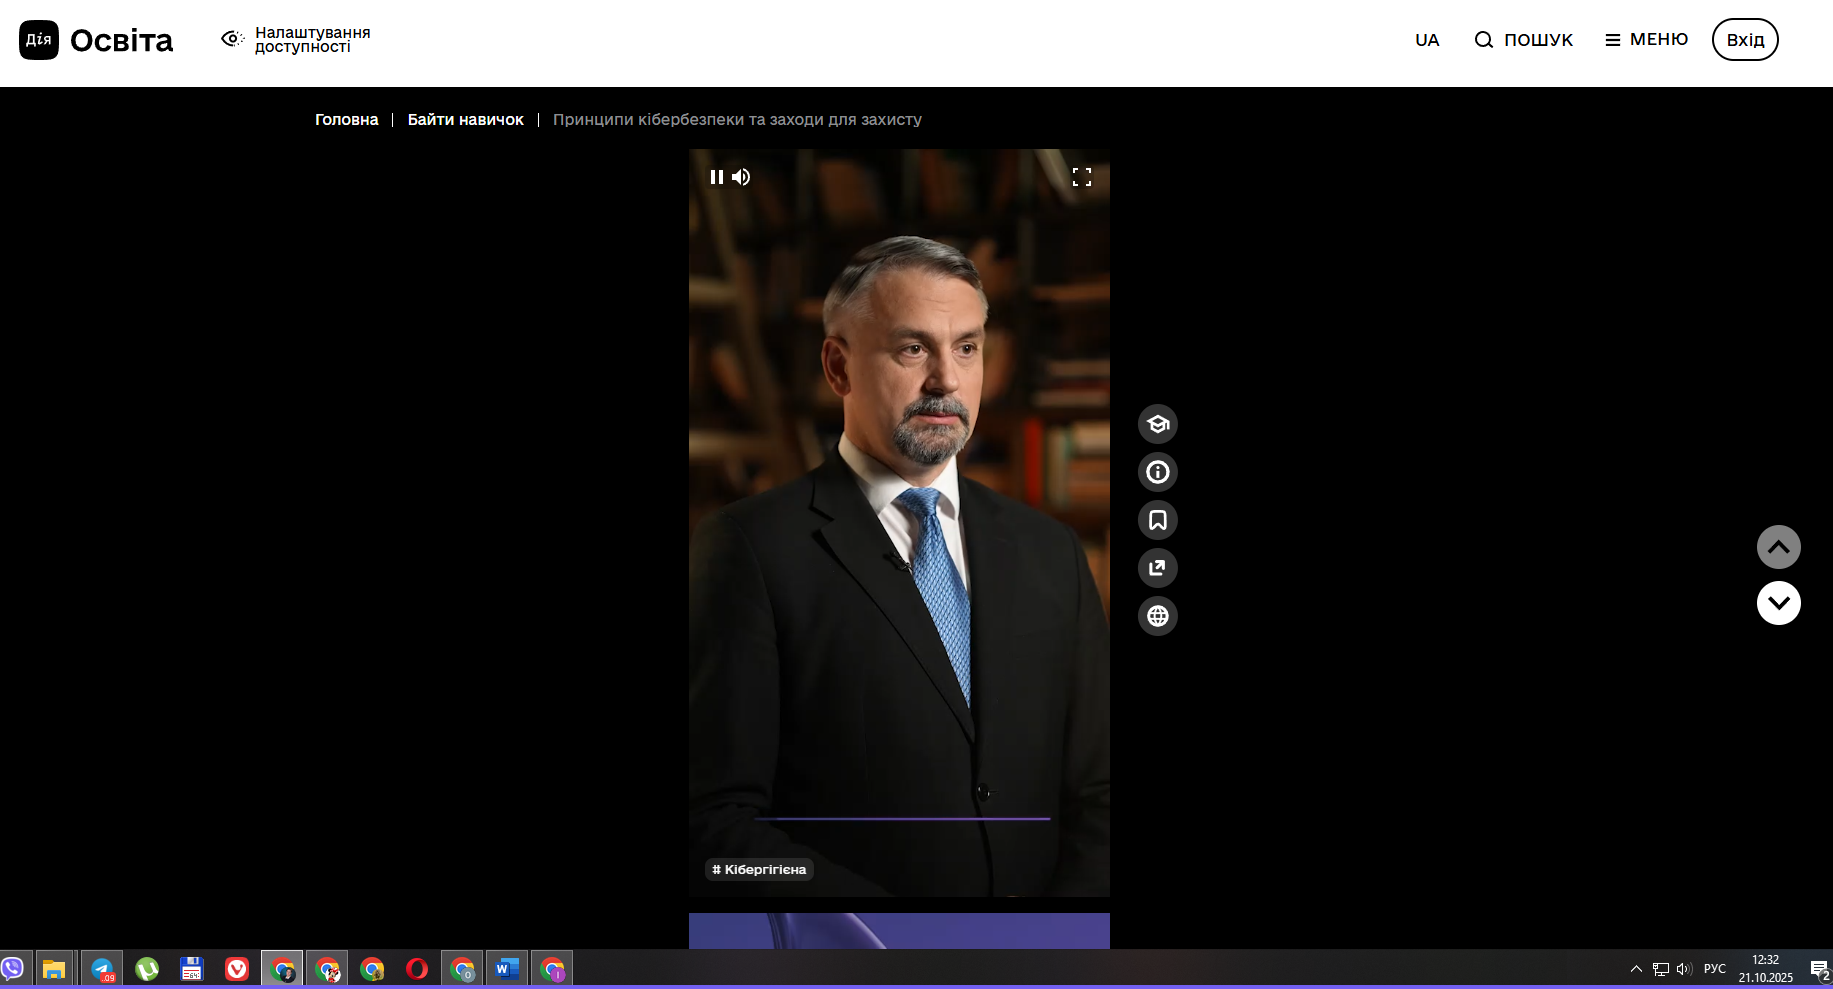Open Microsoft Word from the taskbar
The image size is (1833, 989).
(x=507, y=969)
